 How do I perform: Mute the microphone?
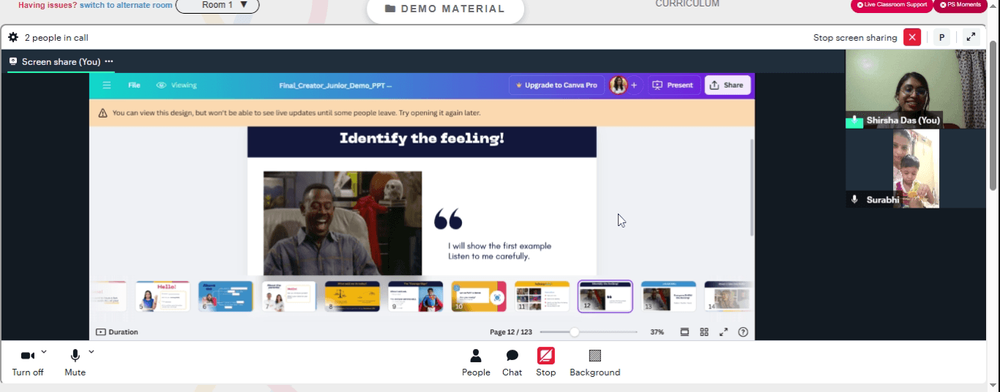click(75, 363)
